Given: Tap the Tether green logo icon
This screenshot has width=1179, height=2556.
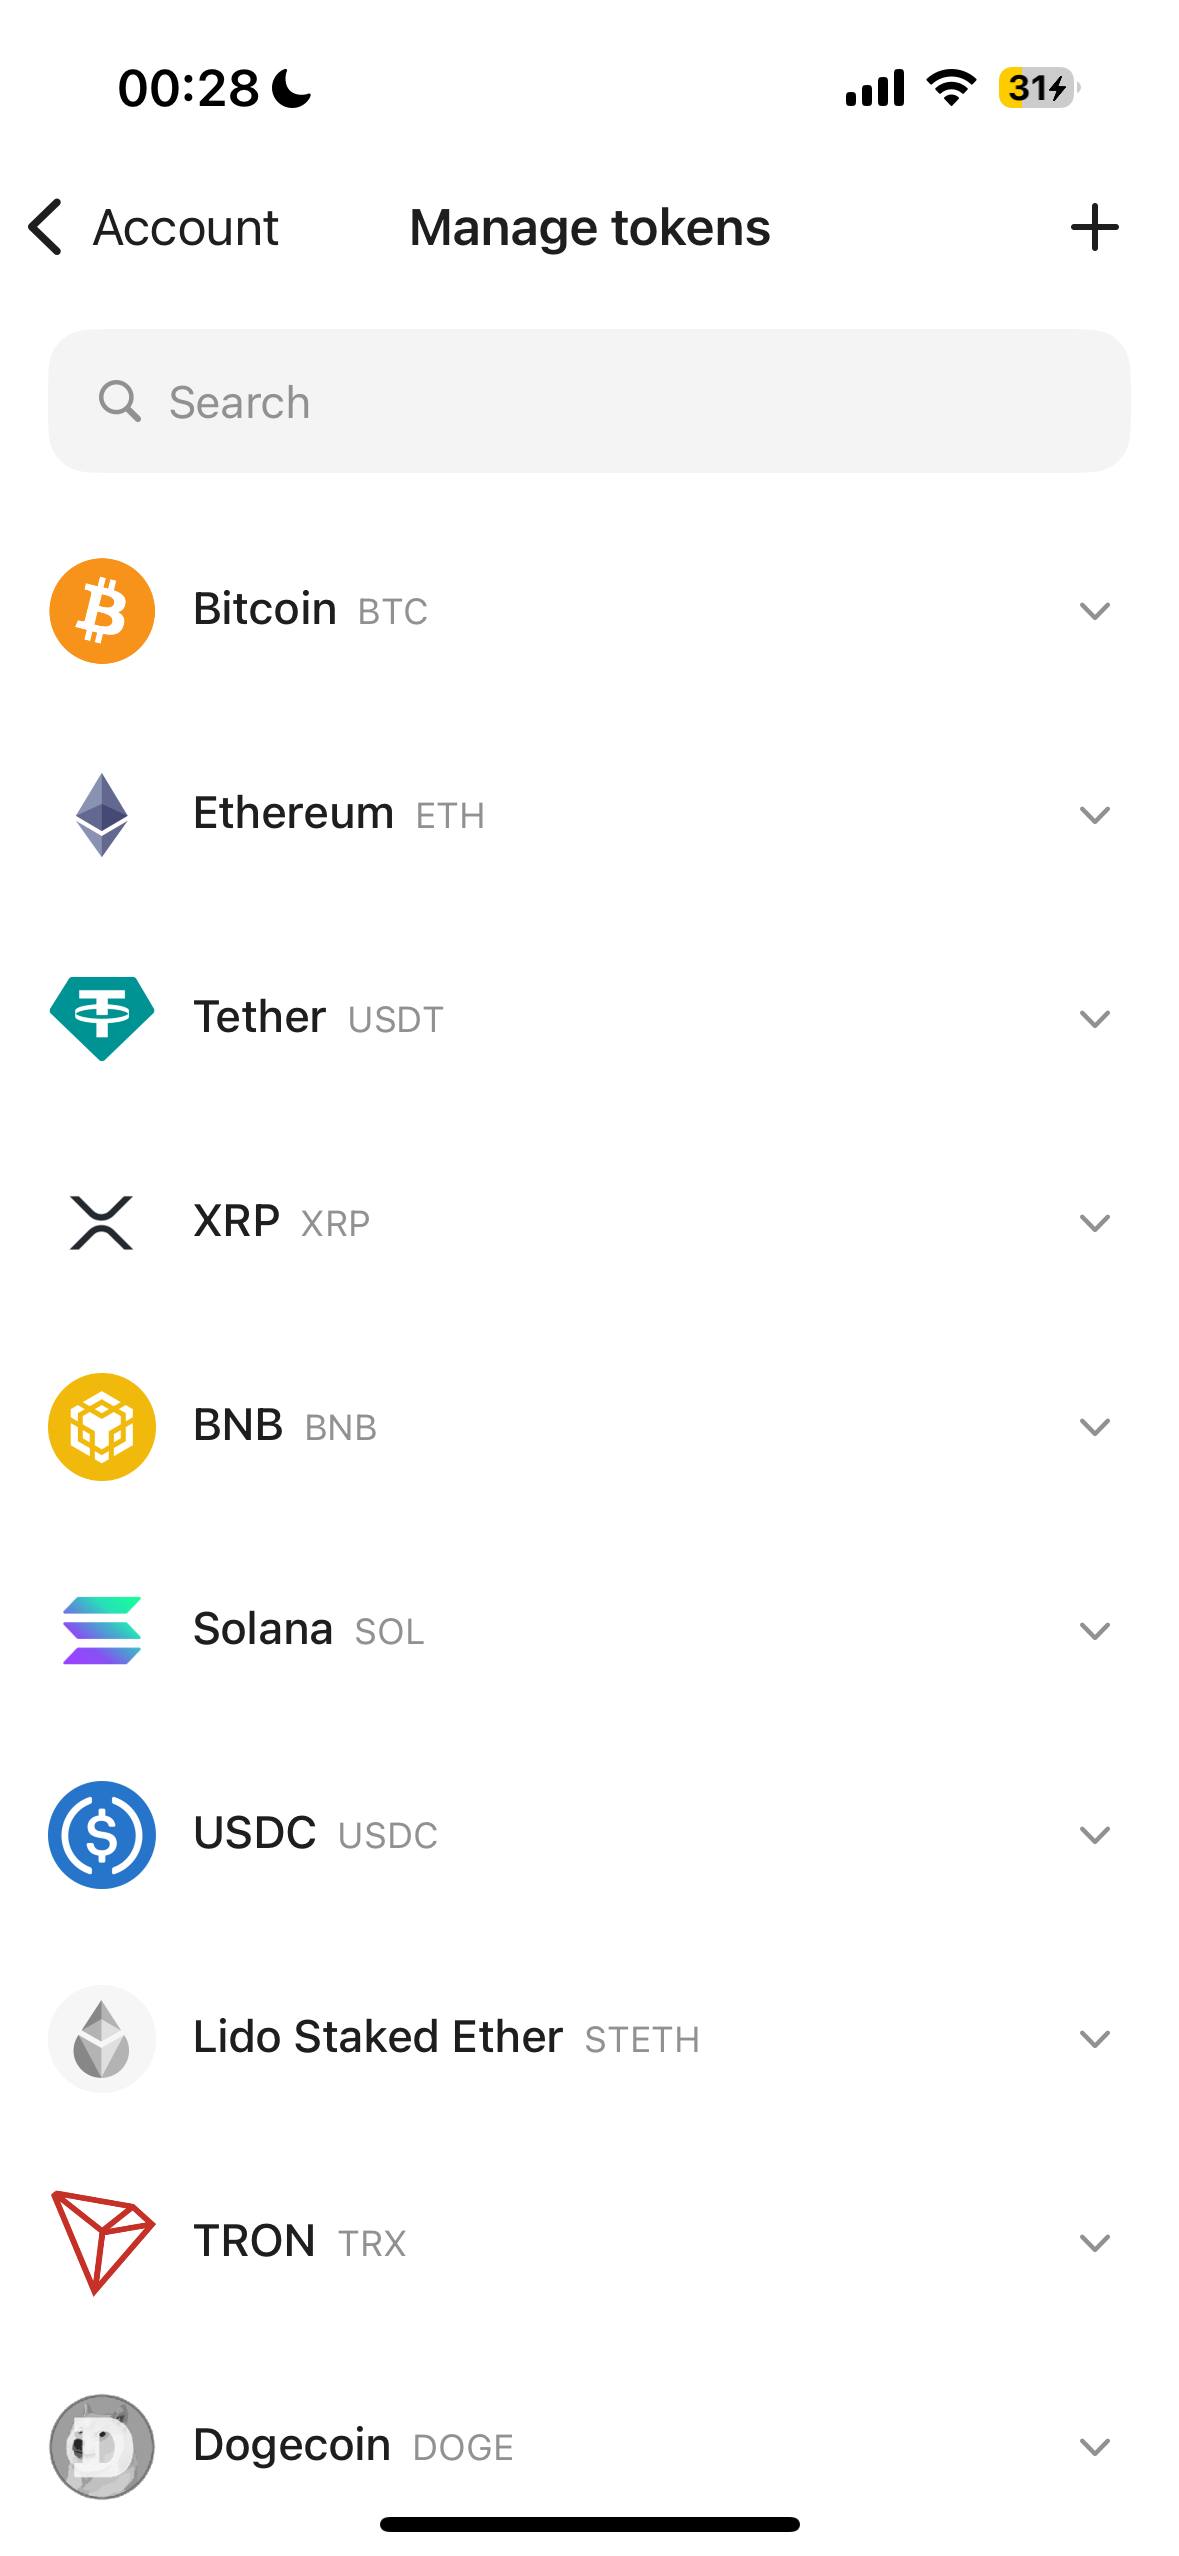Looking at the screenshot, I should click(102, 1018).
